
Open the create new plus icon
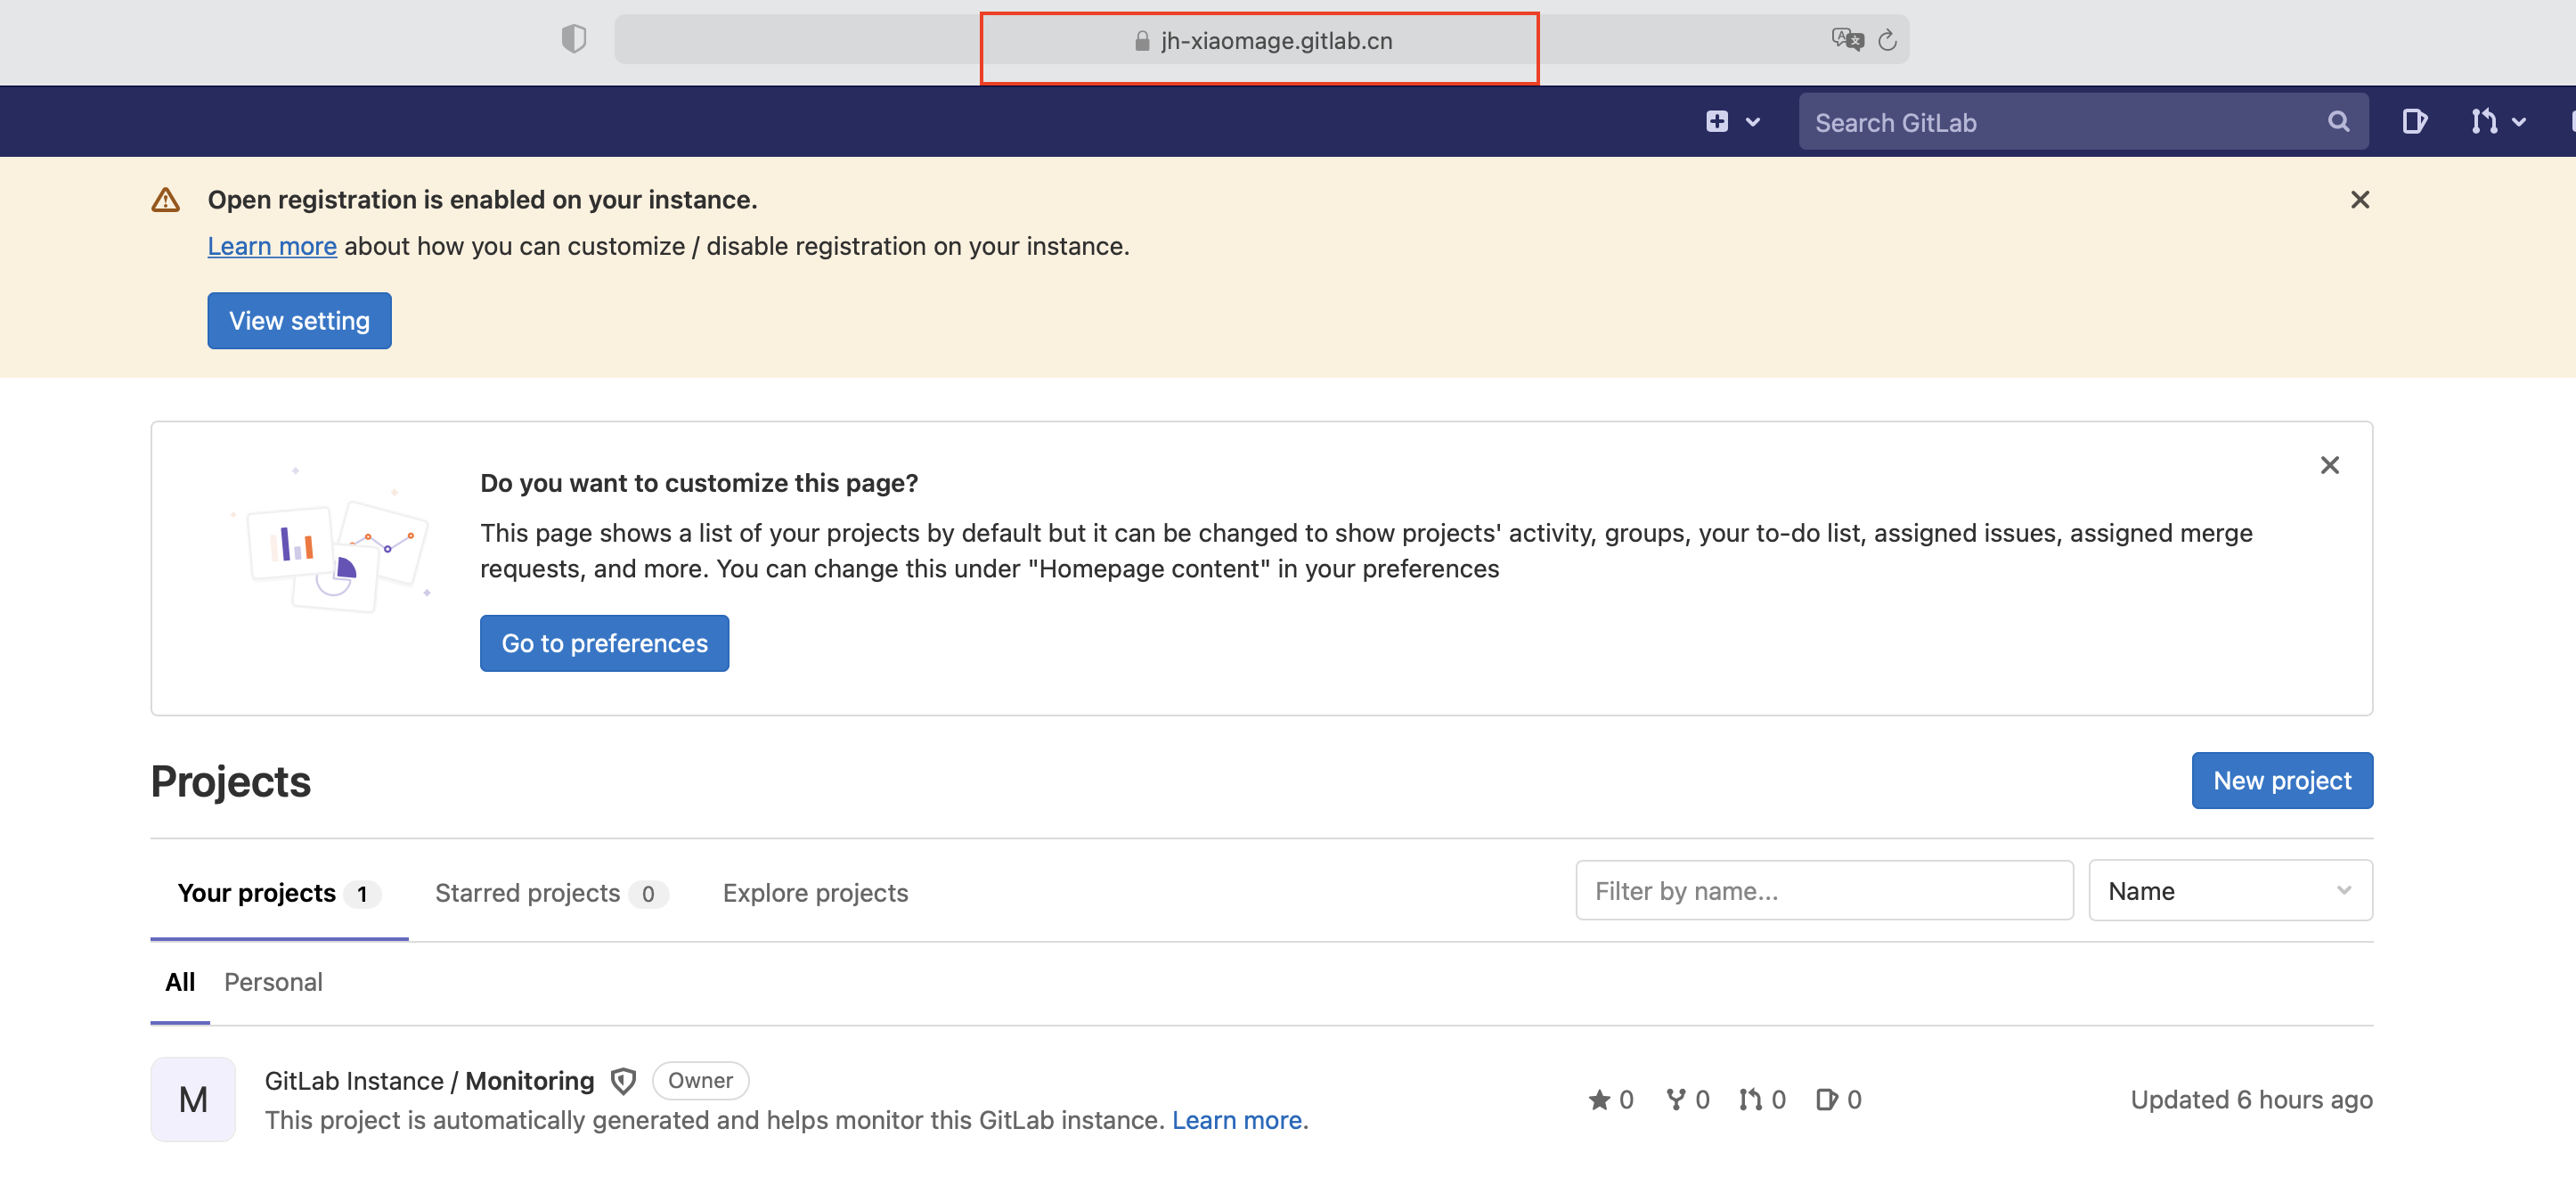coord(1717,121)
